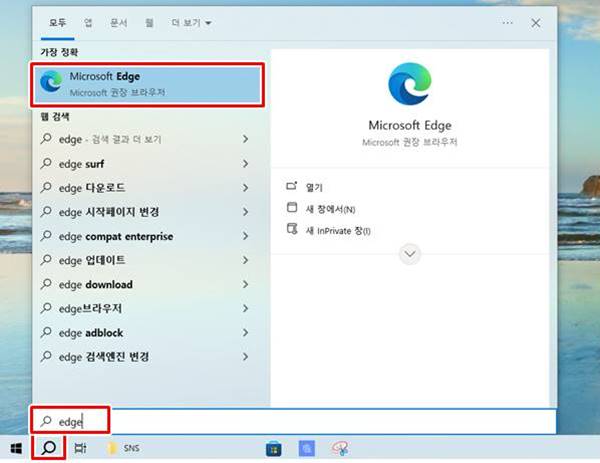600x463 pixels.
Task: Switch to the 웹 tab
Action: click(x=149, y=23)
